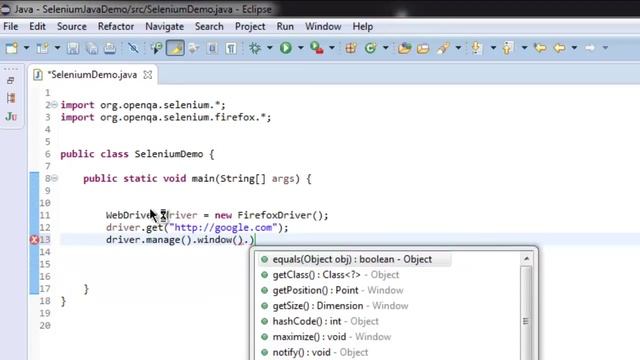Open the New Java Class dropdown arrow
640x360 pixels.
coord(386,48)
